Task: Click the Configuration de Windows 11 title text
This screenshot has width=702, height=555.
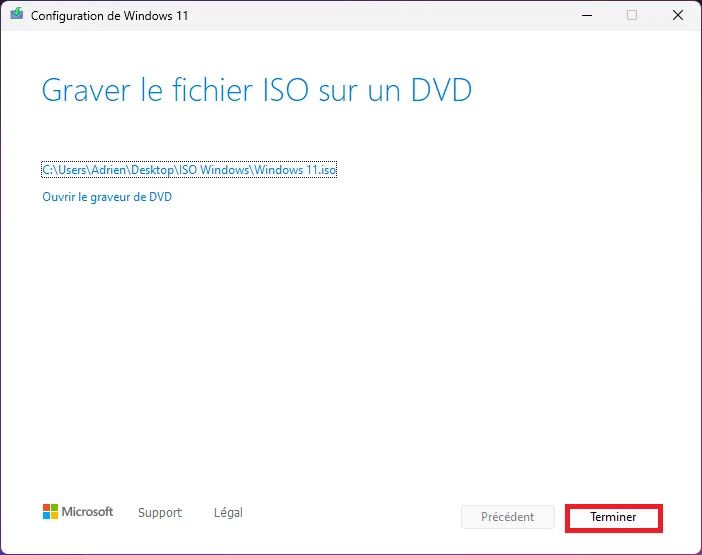Action: (x=109, y=16)
